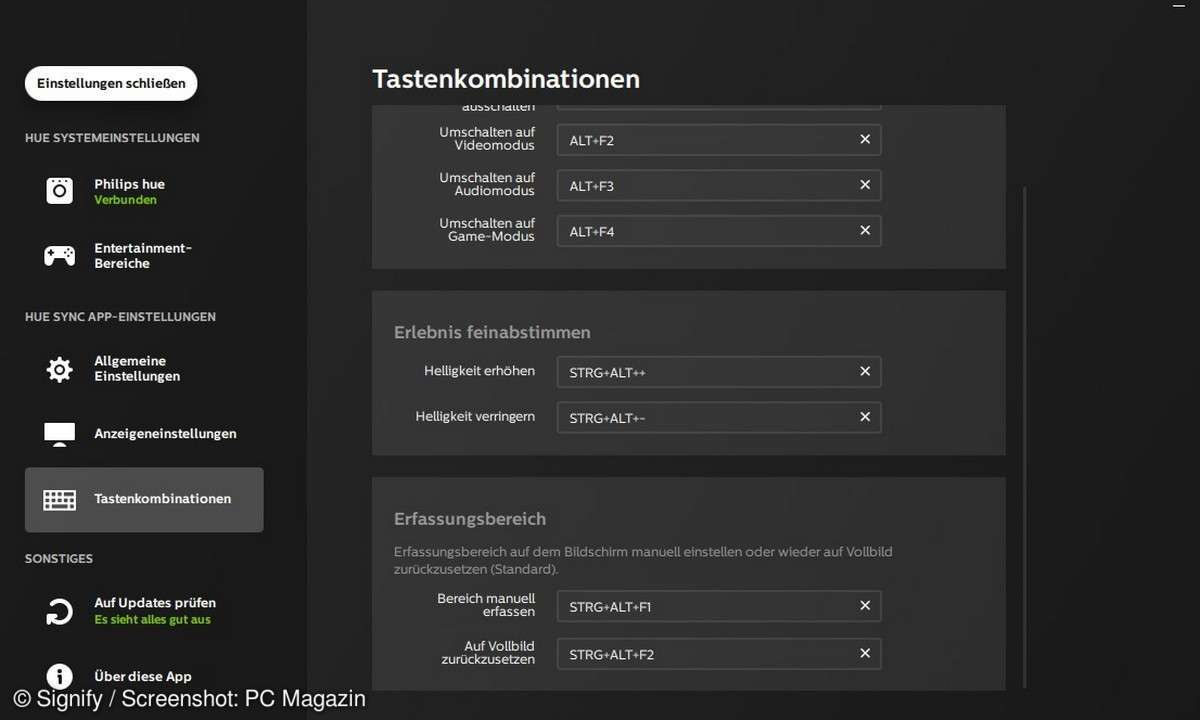Click the Helligkeit erhöhen label
This screenshot has height=720, width=1200.
pyautogui.click(x=479, y=371)
